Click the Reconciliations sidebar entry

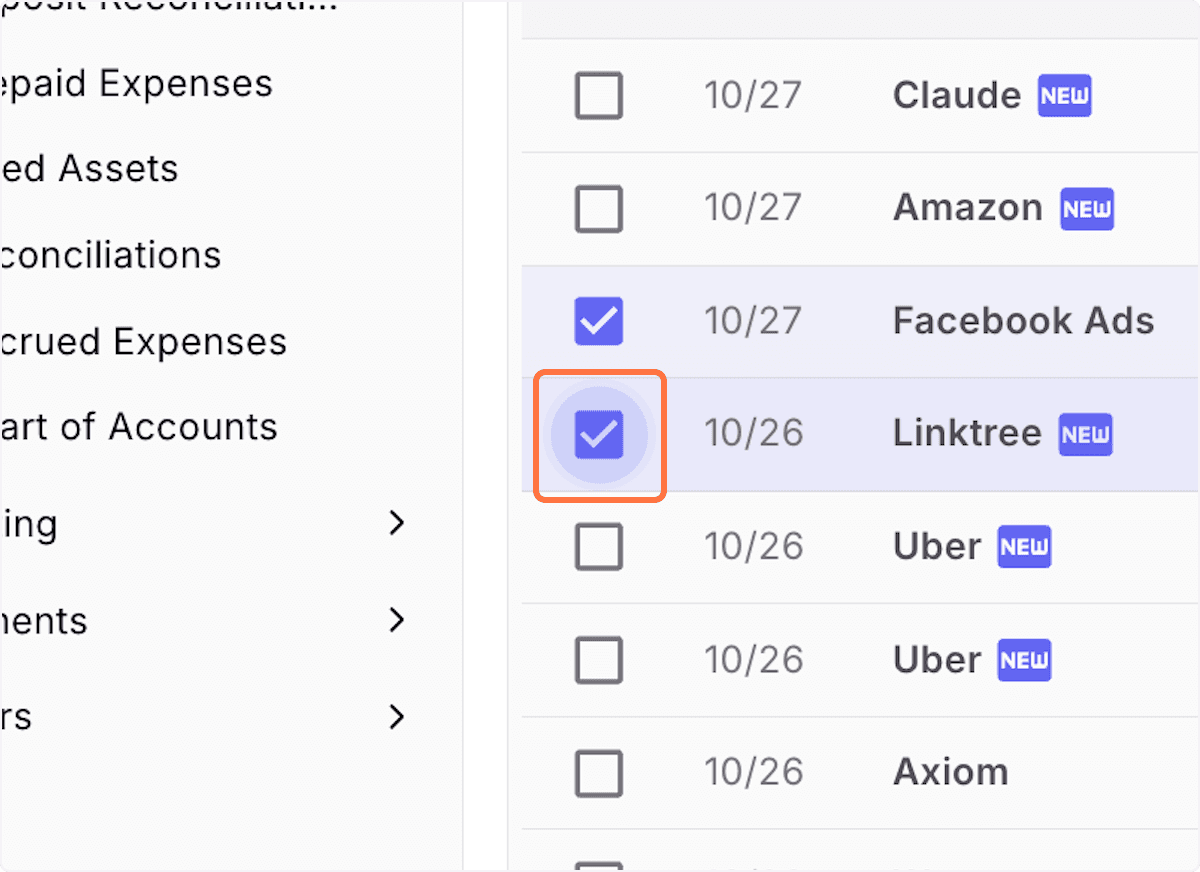[110, 255]
